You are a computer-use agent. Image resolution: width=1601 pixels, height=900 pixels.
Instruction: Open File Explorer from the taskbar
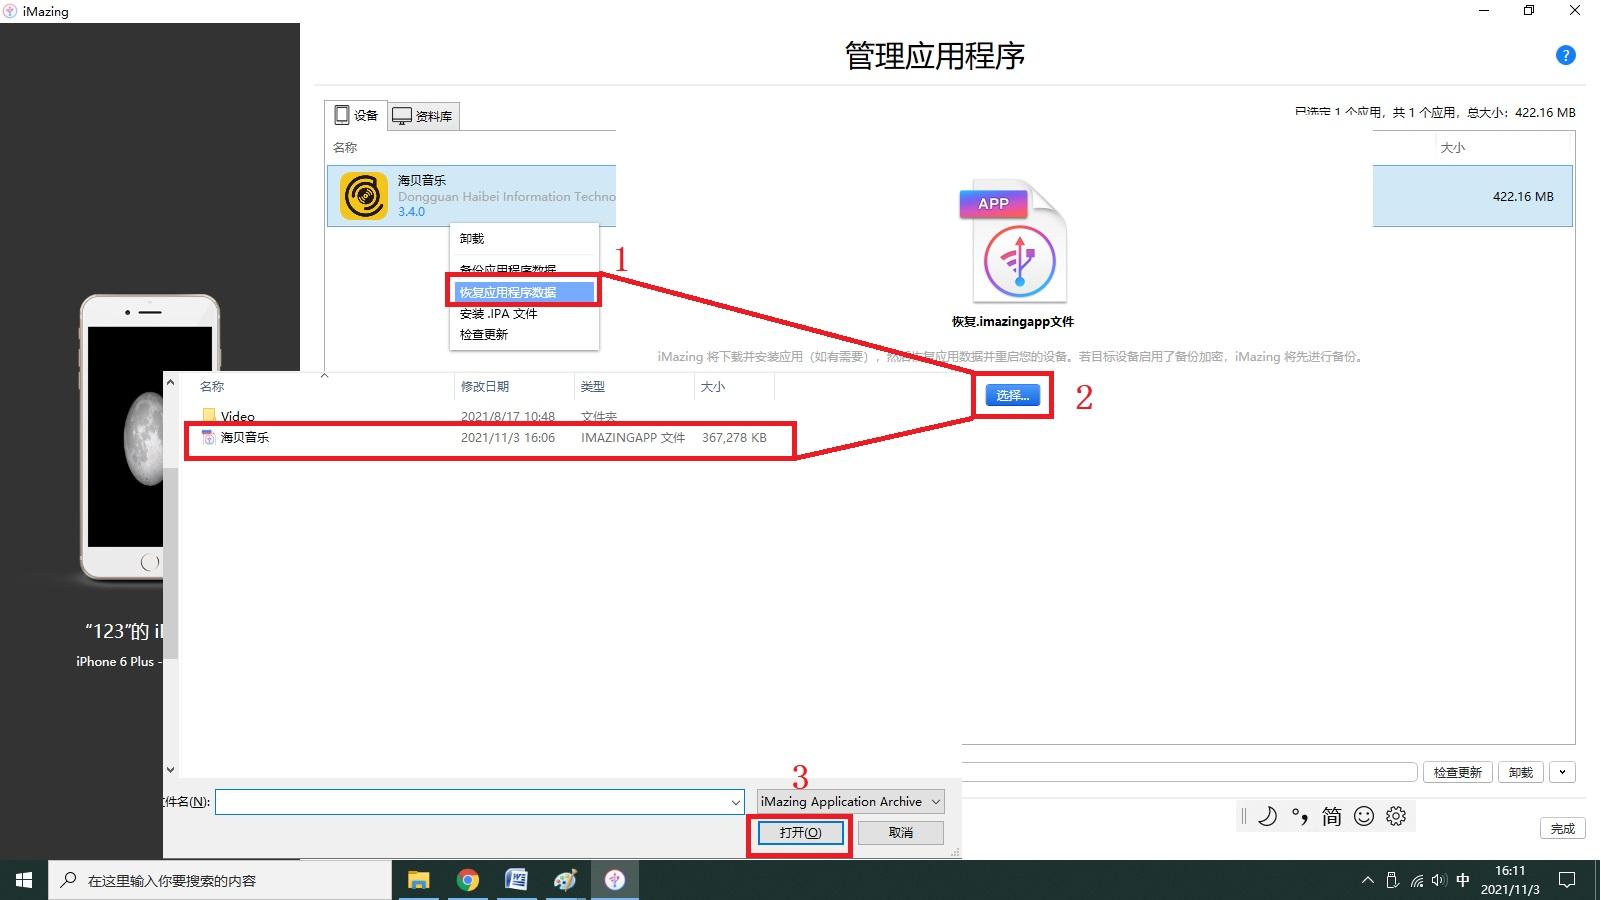(x=418, y=880)
